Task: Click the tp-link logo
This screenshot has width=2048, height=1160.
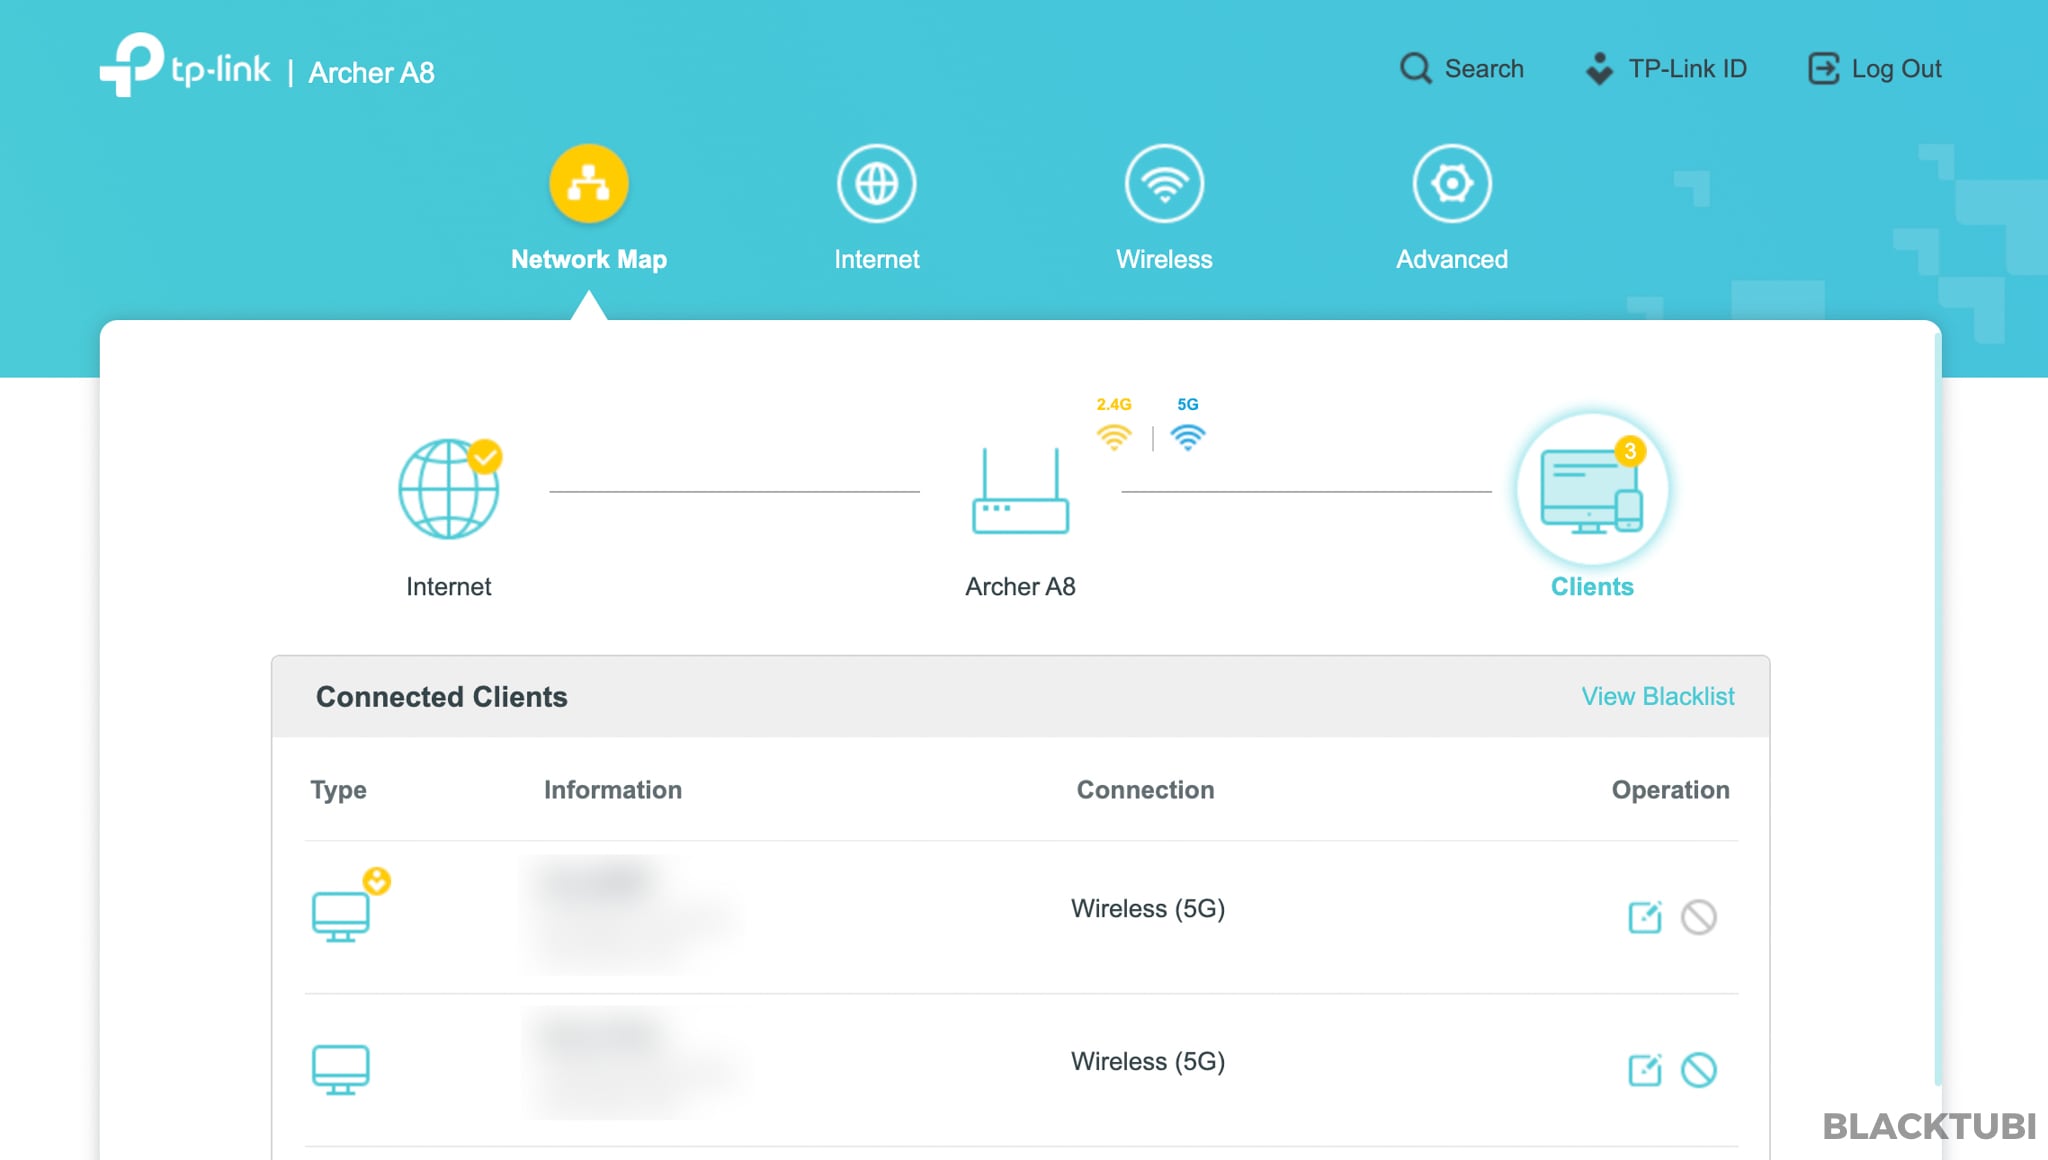Action: pyautogui.click(x=185, y=65)
